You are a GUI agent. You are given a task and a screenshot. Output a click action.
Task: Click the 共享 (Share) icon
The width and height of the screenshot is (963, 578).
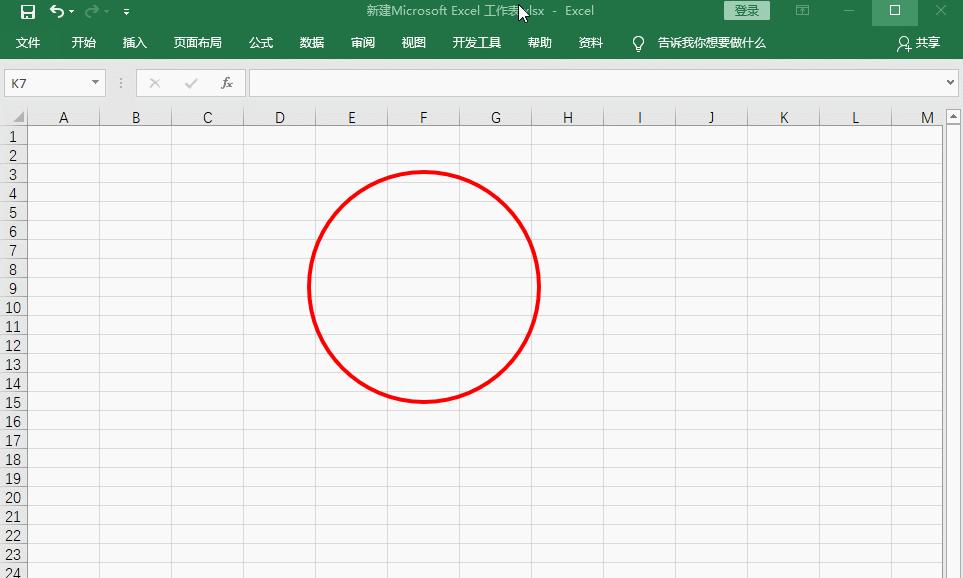coord(916,43)
